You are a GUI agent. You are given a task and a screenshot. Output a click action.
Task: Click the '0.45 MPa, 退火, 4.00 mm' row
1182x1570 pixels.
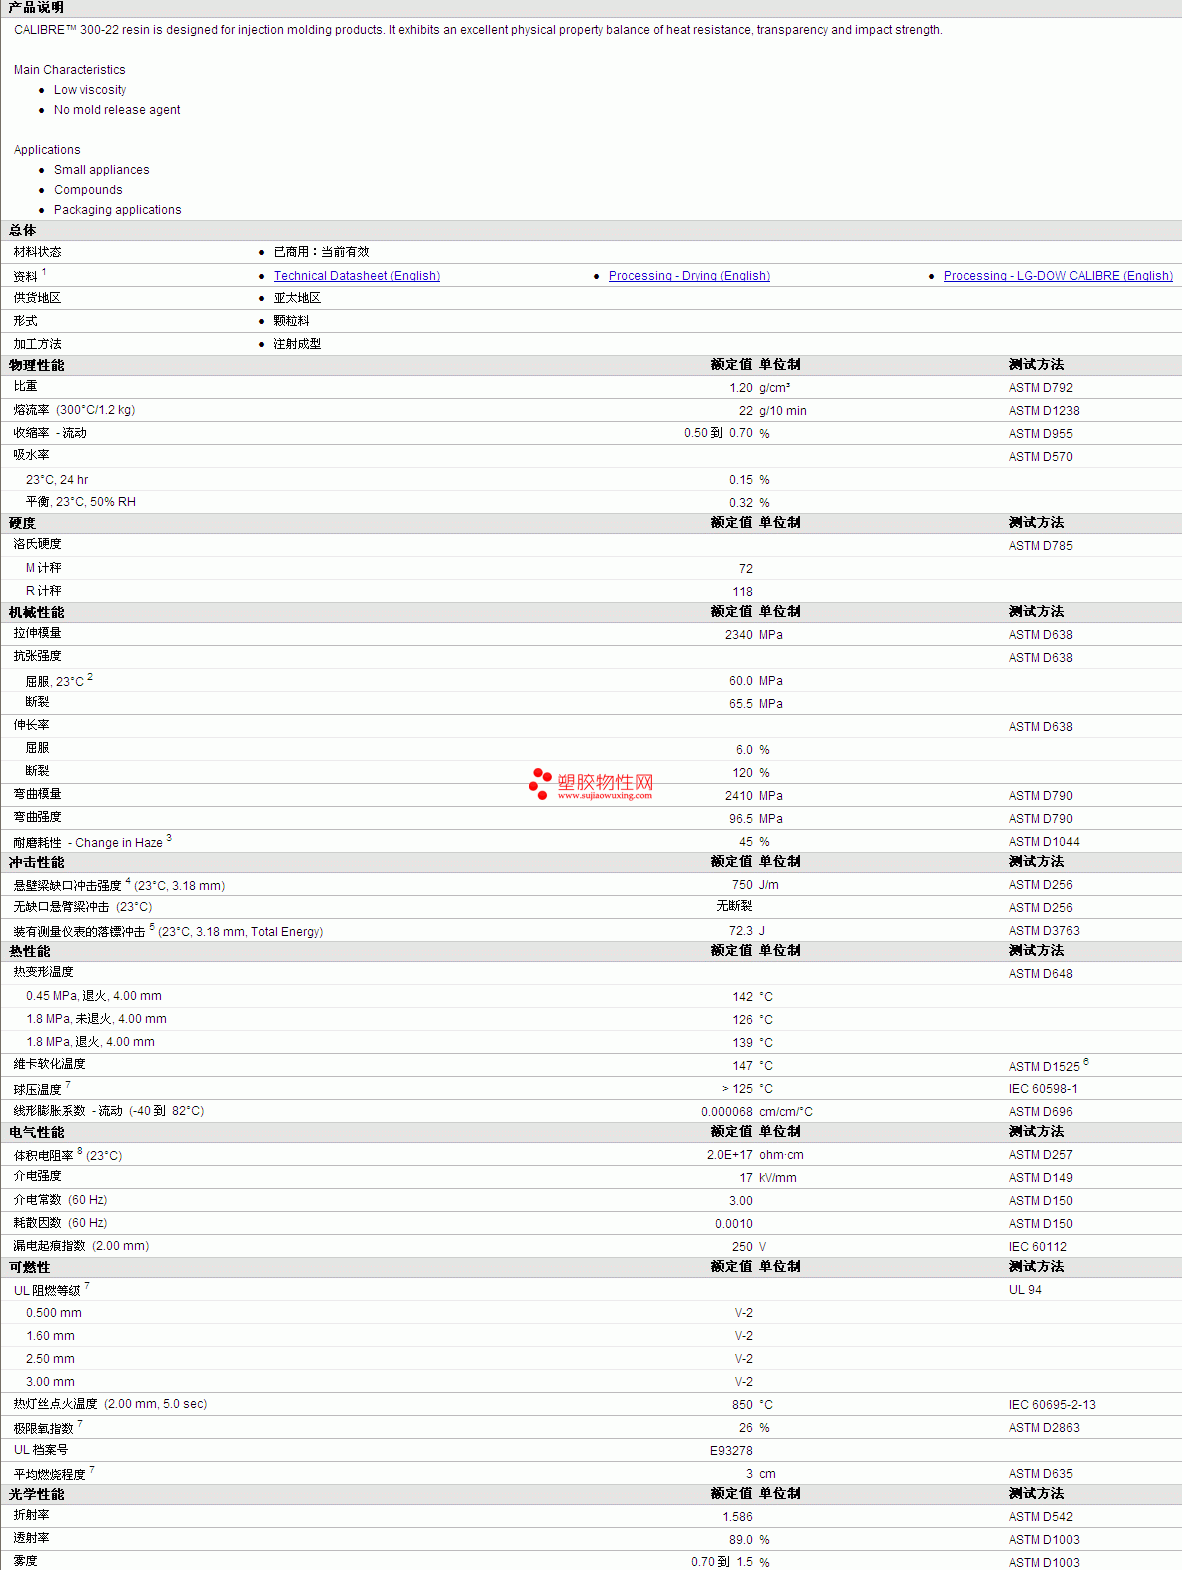point(590,996)
